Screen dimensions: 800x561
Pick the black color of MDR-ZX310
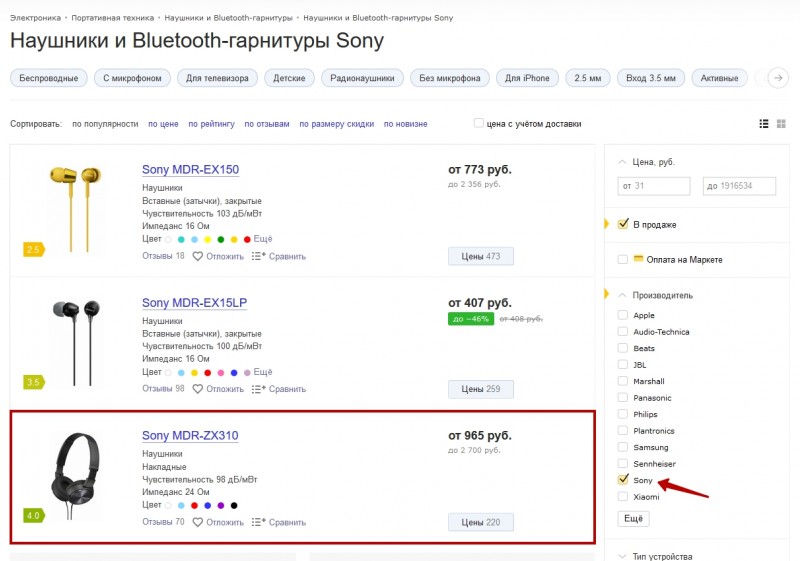[x=234, y=505]
